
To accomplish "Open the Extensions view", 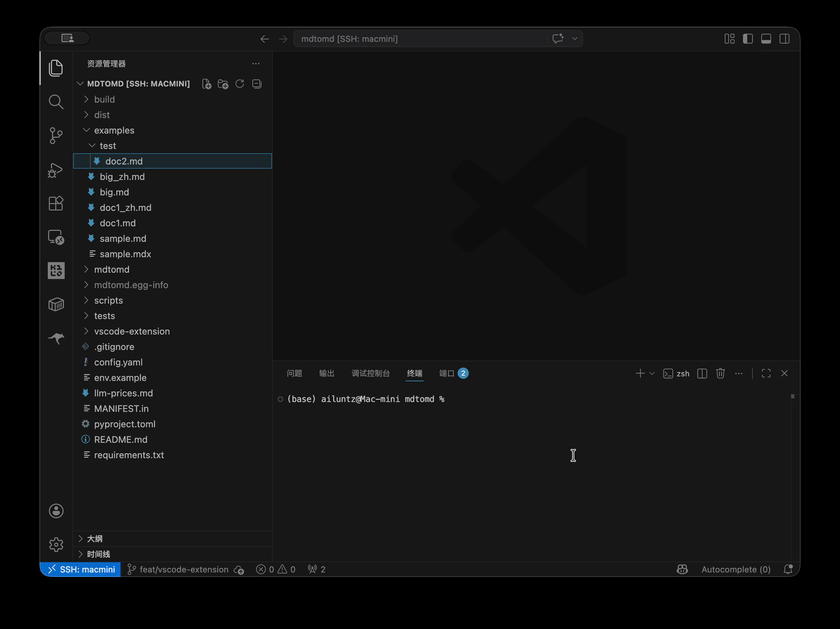I will click(56, 204).
